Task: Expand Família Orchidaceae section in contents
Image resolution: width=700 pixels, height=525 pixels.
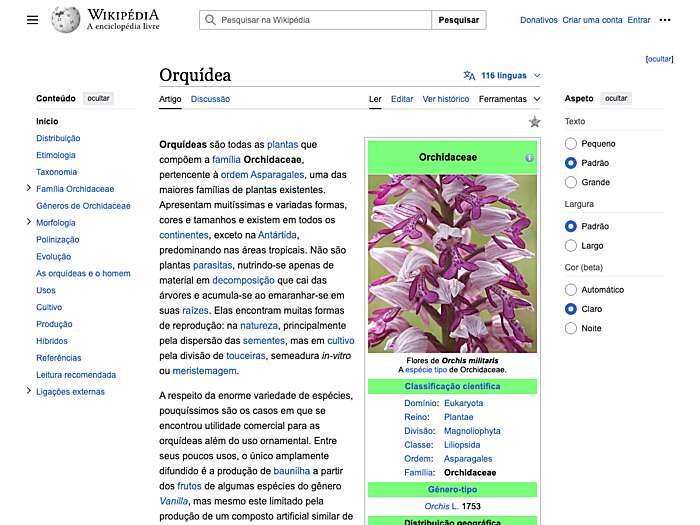Action: (x=29, y=188)
